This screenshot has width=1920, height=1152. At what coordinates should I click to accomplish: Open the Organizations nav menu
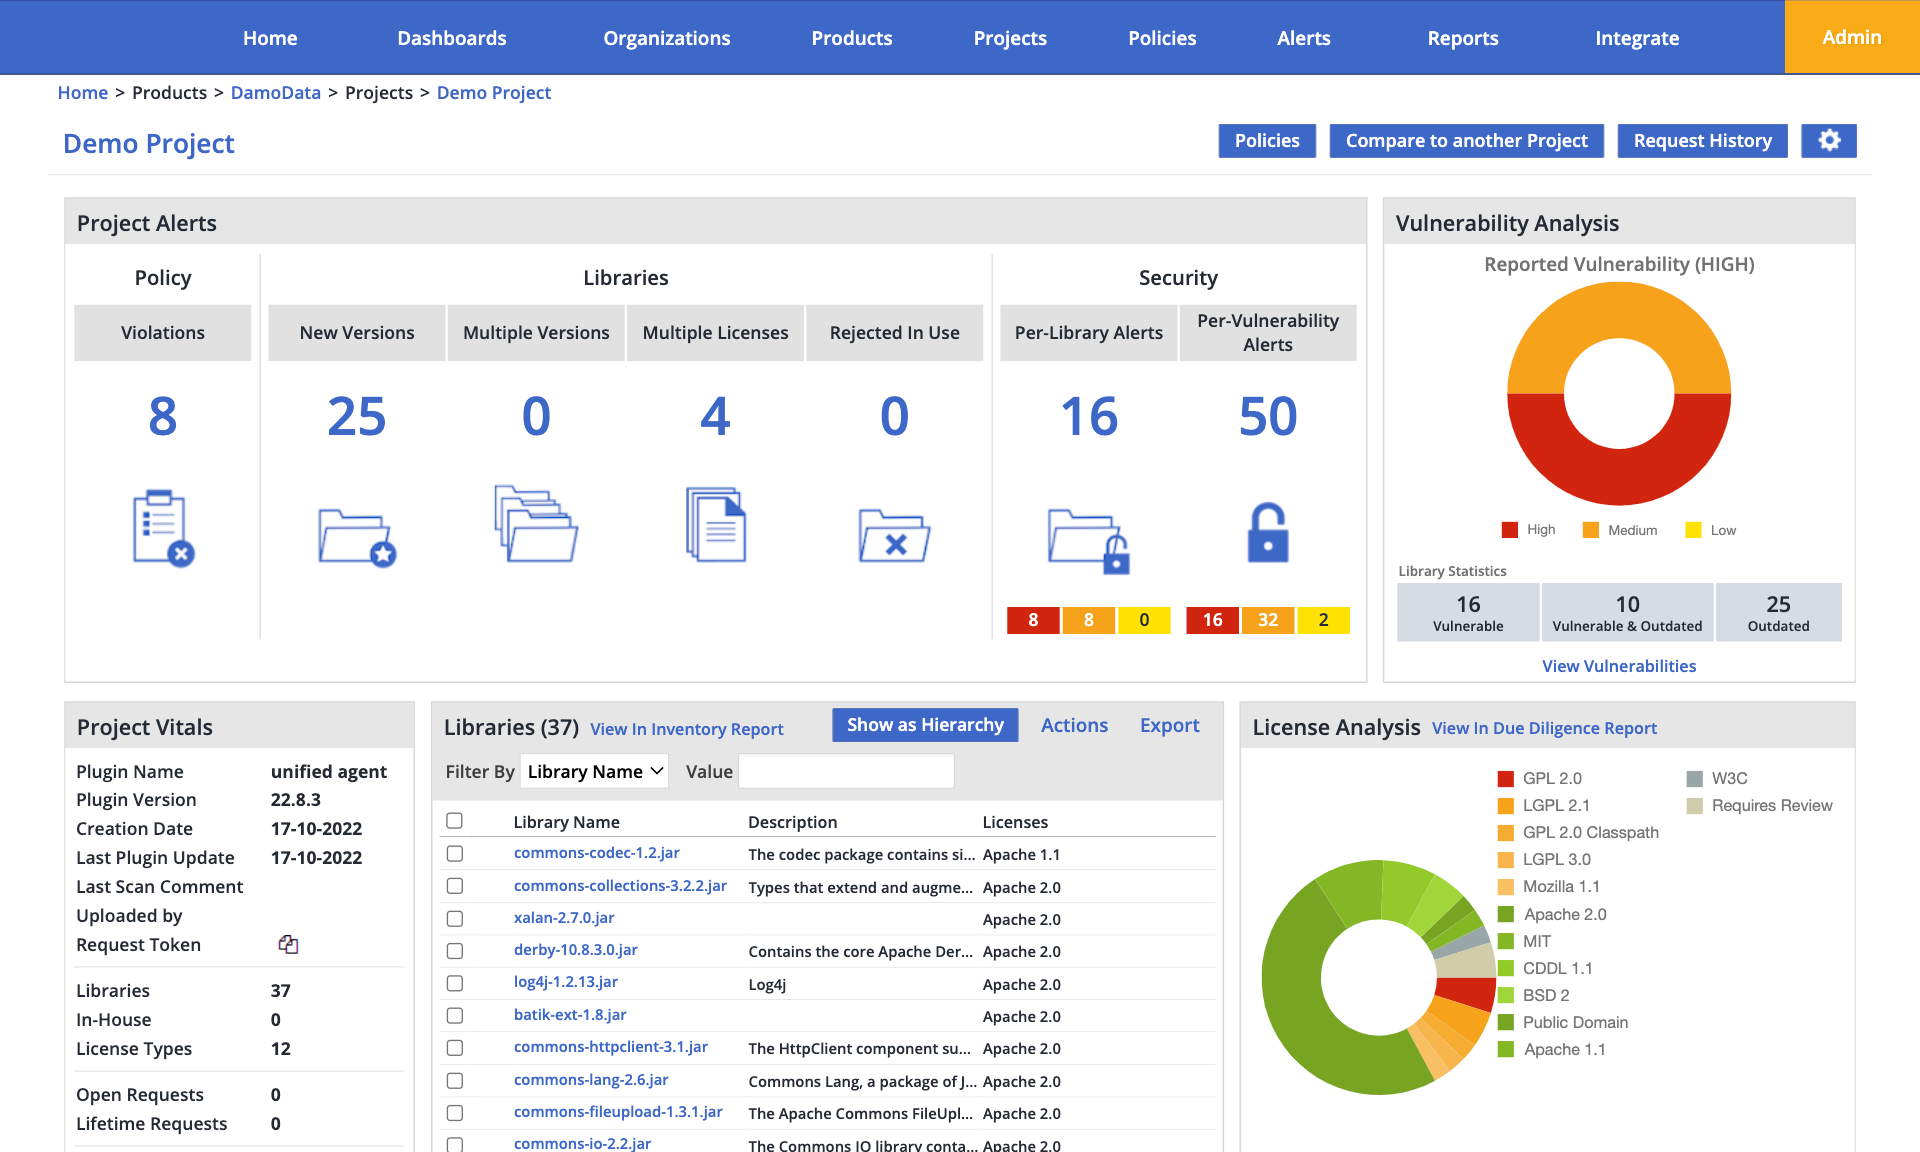coord(667,38)
